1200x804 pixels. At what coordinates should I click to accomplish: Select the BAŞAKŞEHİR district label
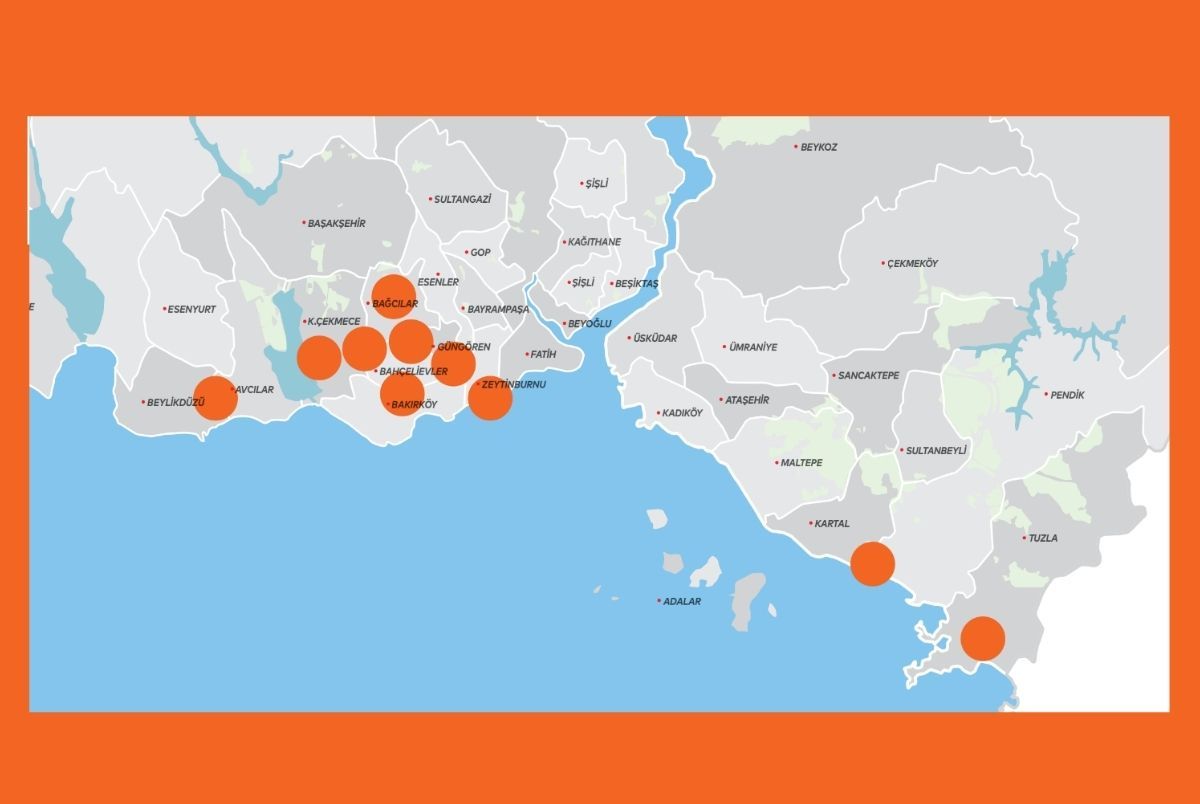337,224
